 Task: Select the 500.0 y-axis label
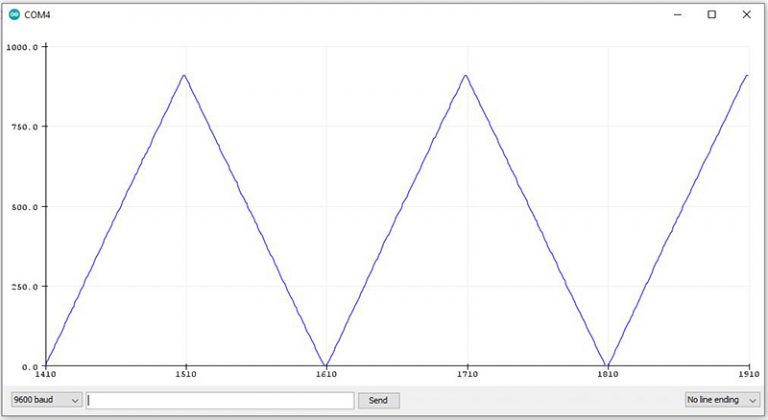pos(24,207)
